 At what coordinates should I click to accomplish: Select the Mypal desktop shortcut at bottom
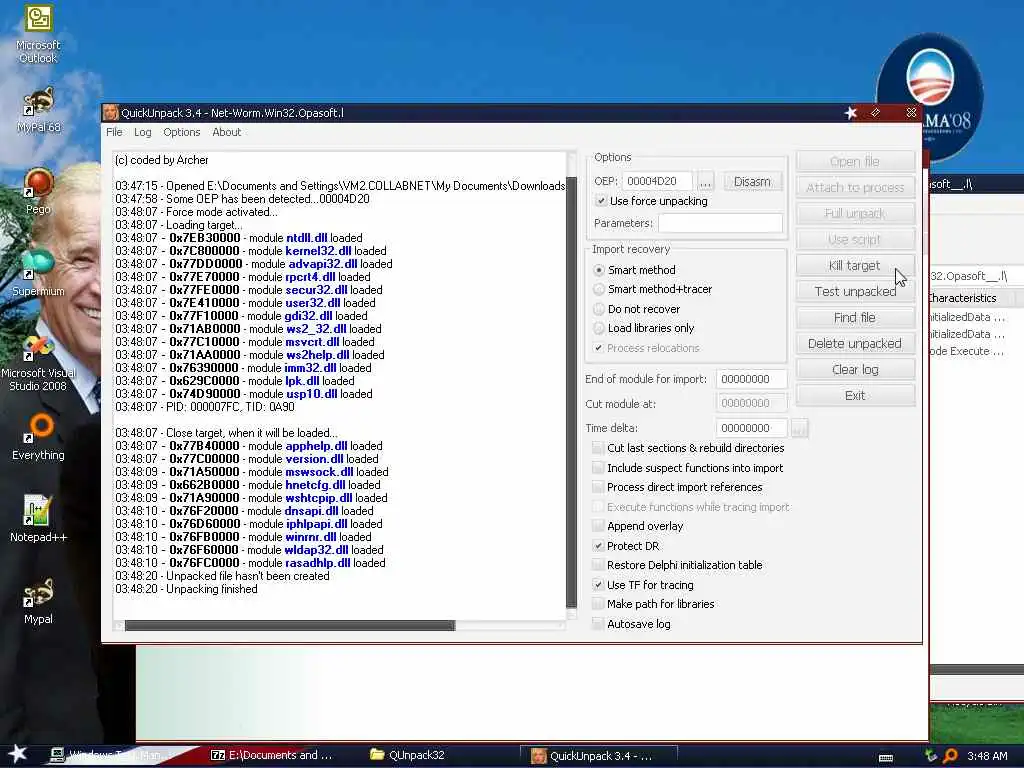pos(38,601)
